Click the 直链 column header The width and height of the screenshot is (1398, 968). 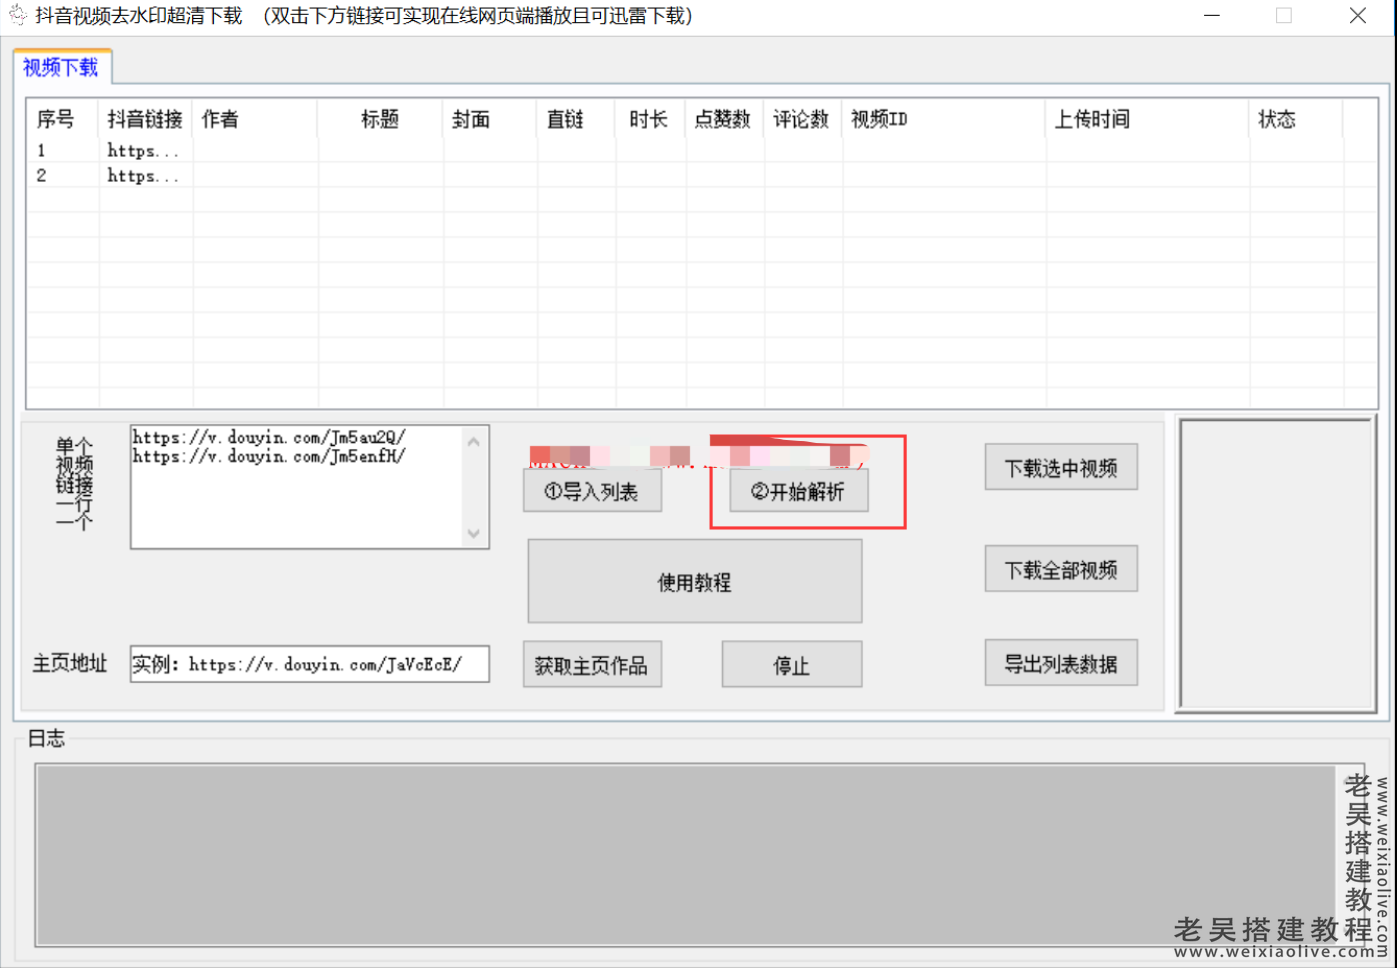tap(576, 119)
